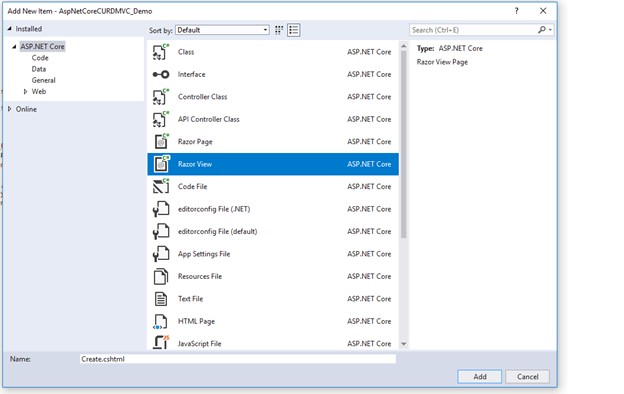Viewport: 624px width, 394px height.
Task: Select the editorconfig File (default) icon
Action: pos(161,231)
